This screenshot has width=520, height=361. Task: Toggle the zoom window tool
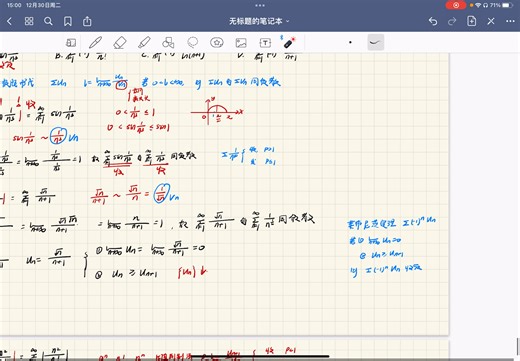[x=71, y=43]
